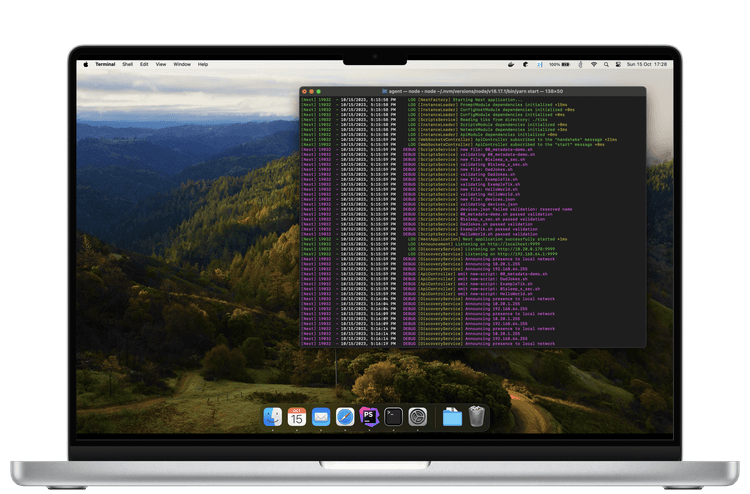Open Finder from the Dock
This screenshot has height=494, width=750.
[x=273, y=417]
